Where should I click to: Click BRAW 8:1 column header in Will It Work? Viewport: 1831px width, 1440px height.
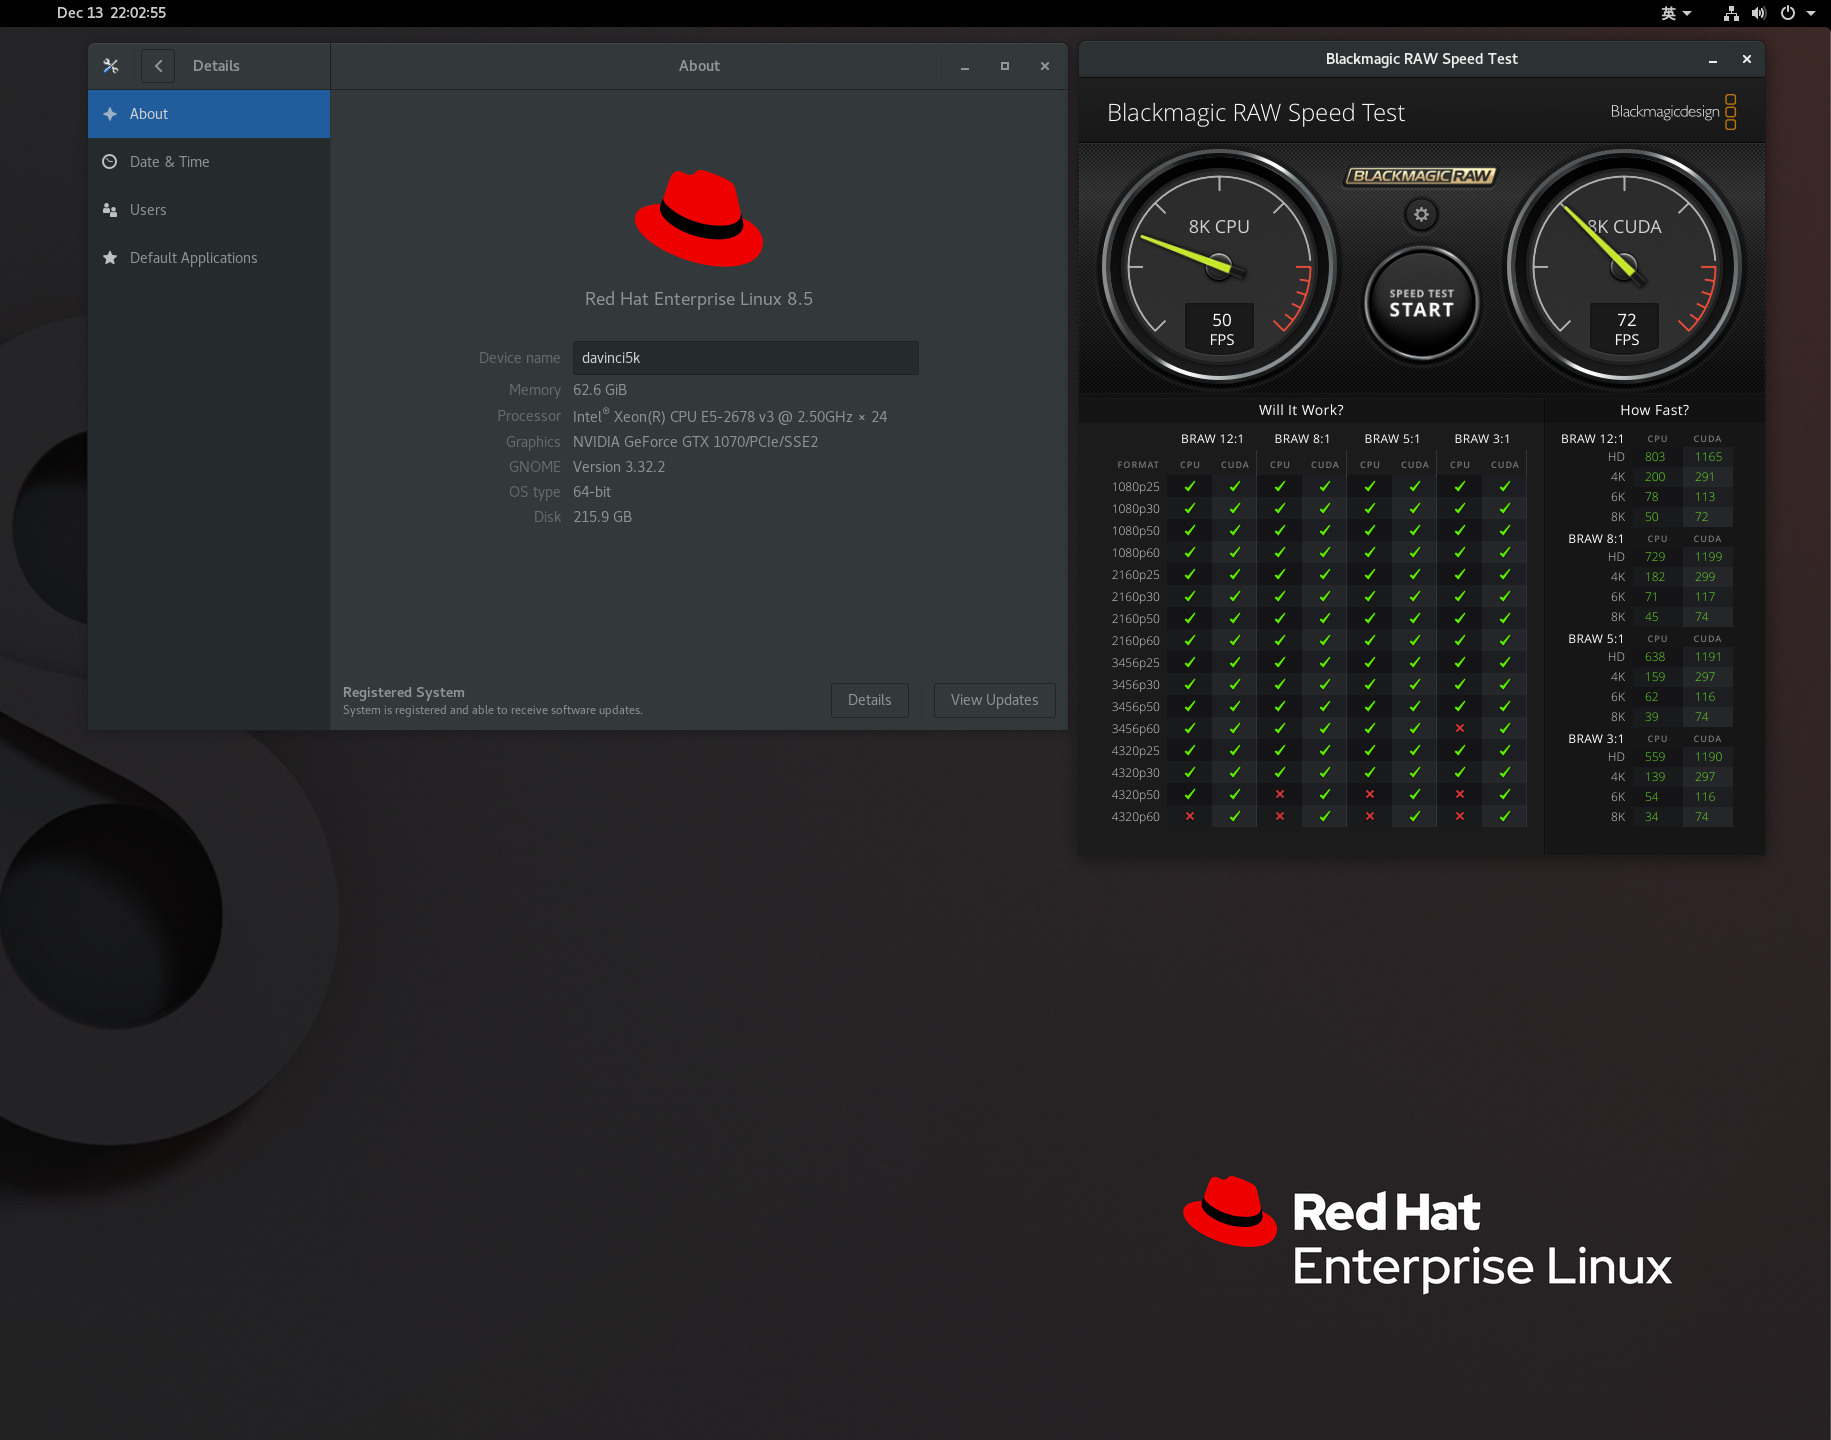pyautogui.click(x=1302, y=439)
